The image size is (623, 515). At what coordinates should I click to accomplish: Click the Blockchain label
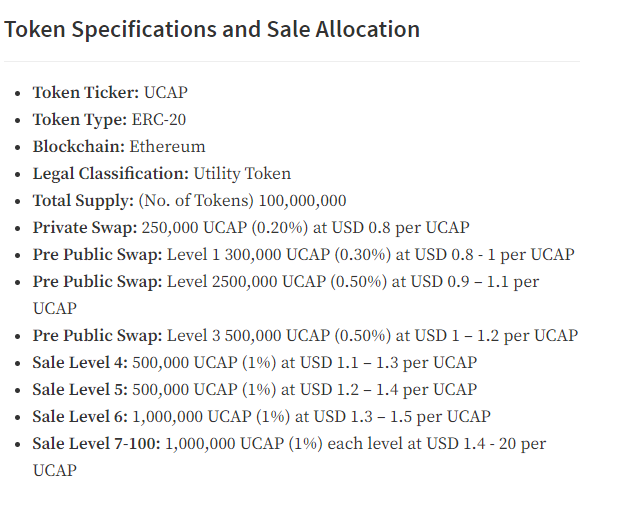[79, 147]
